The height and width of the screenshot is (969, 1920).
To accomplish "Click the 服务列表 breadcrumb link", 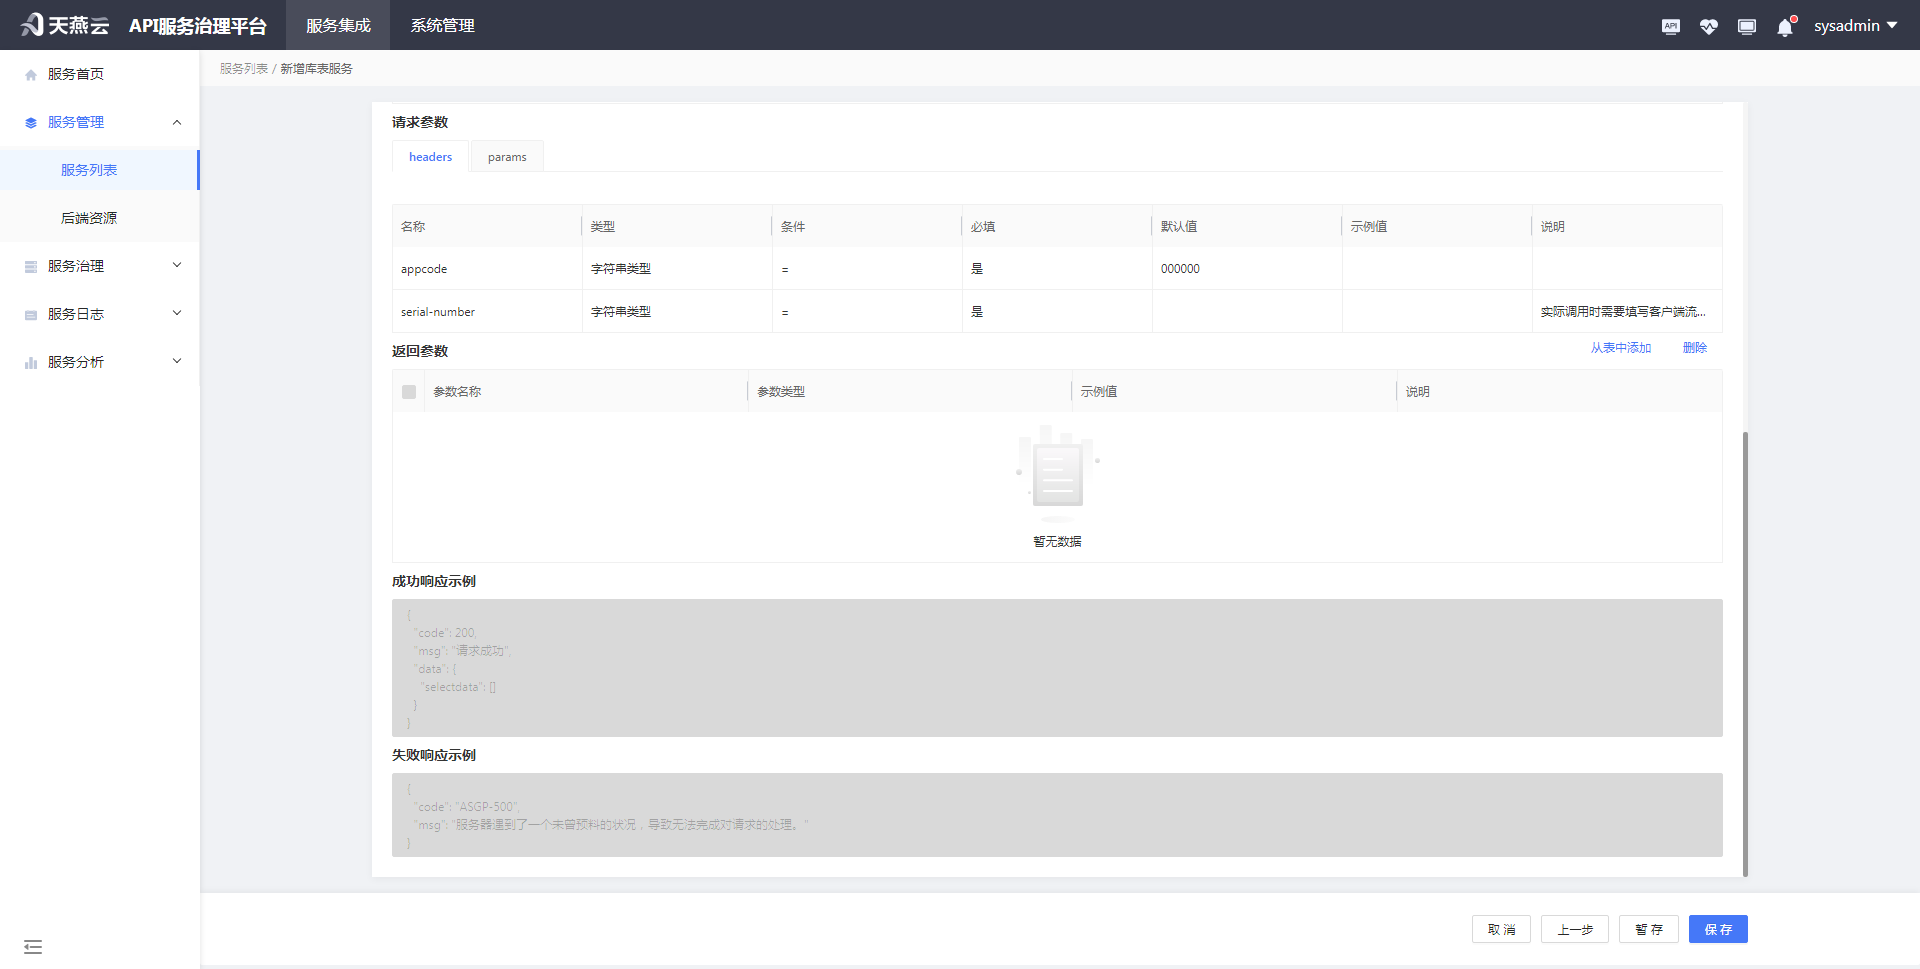I will [243, 68].
